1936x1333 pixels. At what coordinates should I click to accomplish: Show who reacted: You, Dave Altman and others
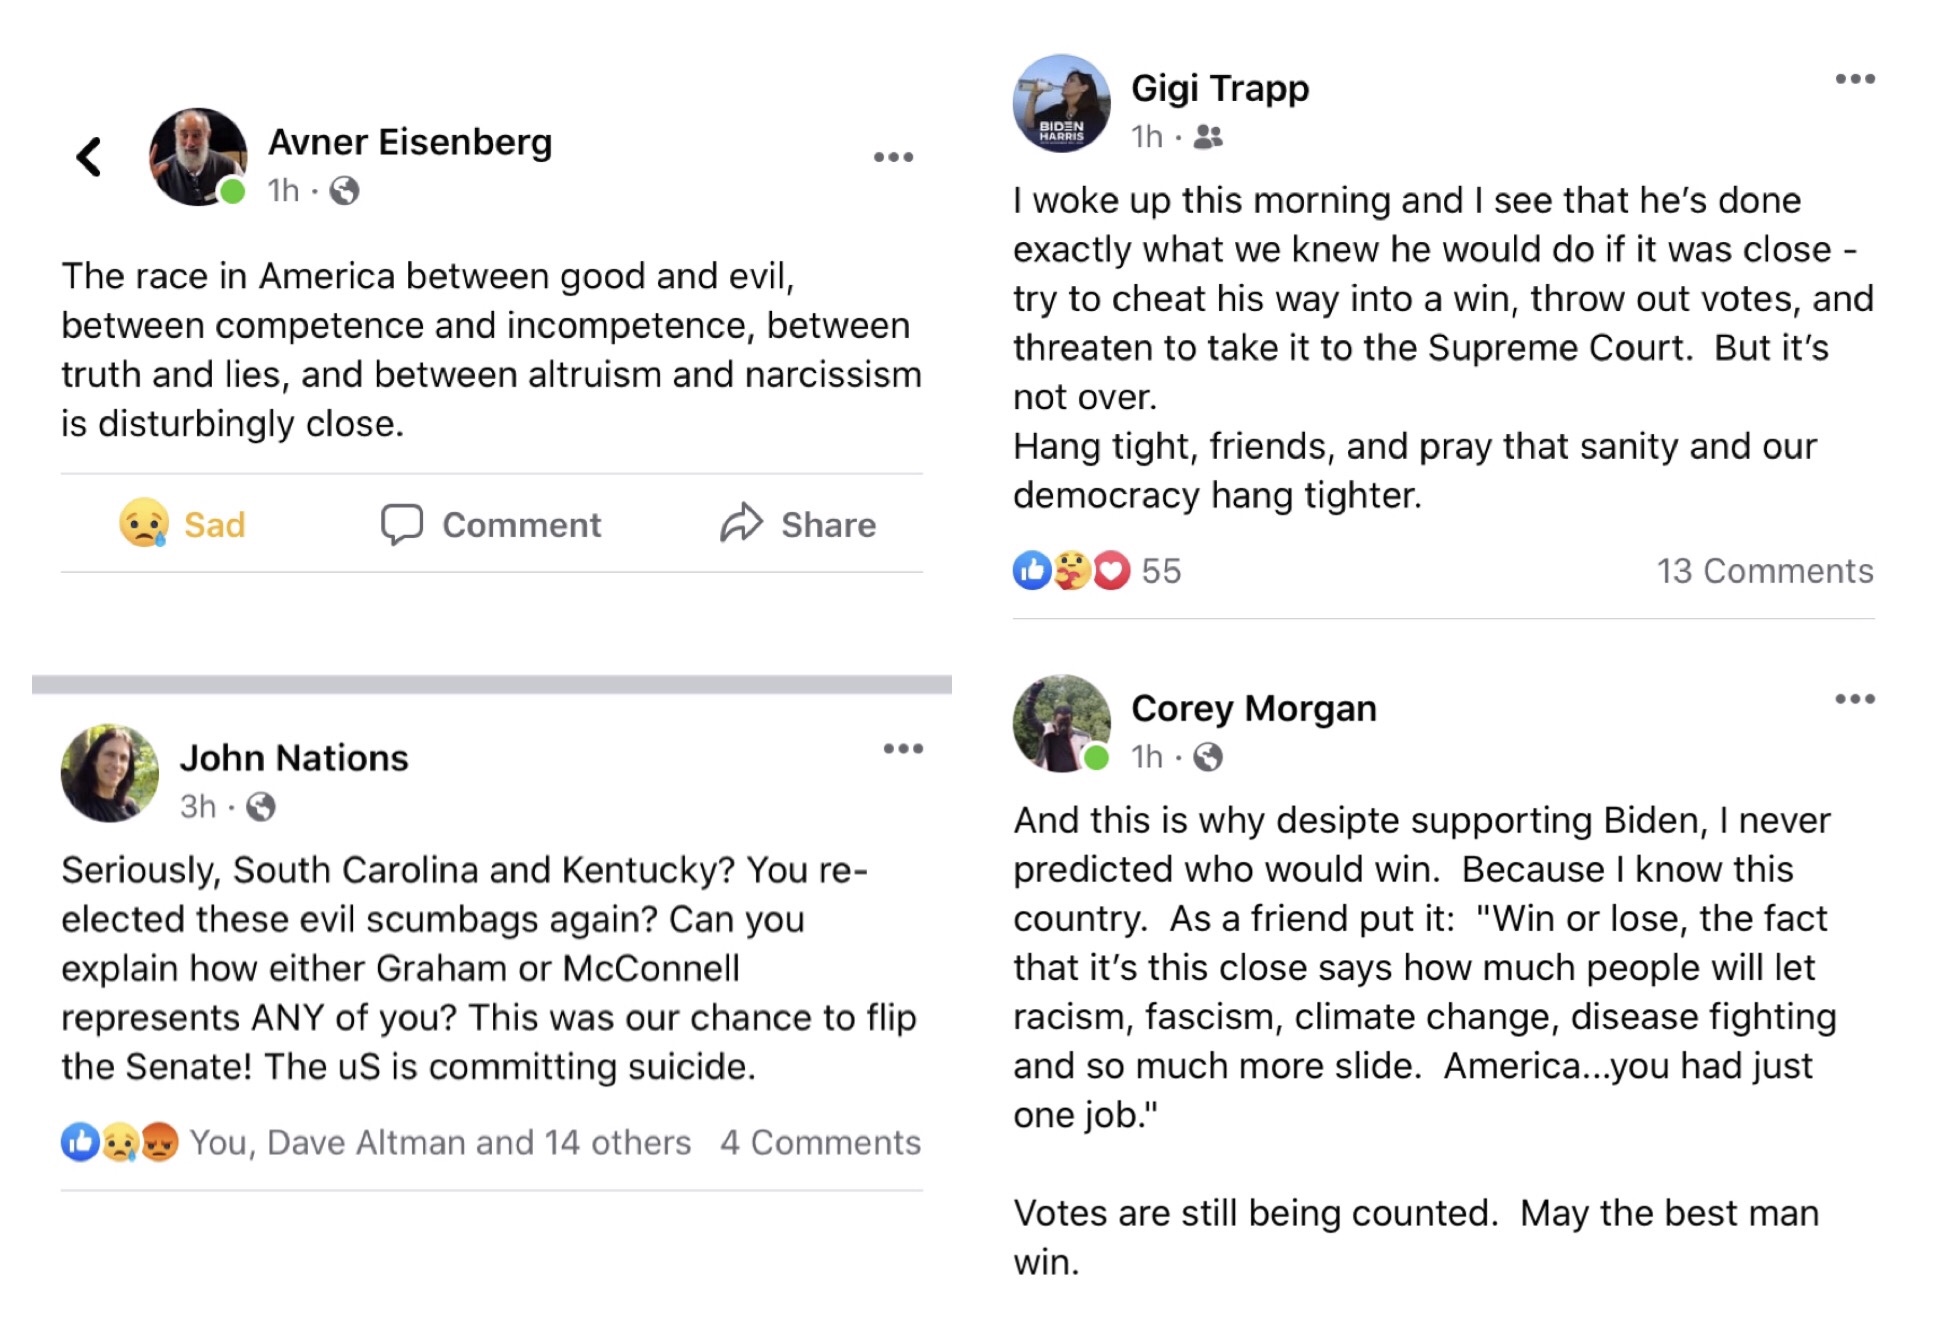click(x=440, y=1142)
